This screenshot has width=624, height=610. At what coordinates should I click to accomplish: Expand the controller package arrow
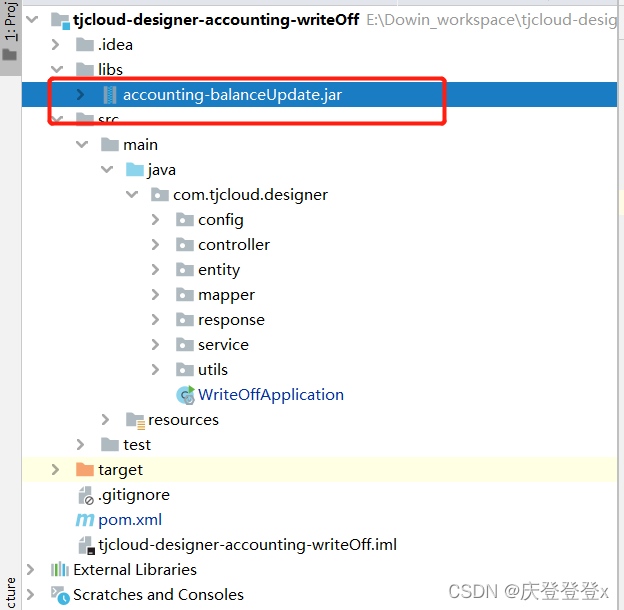(x=156, y=245)
